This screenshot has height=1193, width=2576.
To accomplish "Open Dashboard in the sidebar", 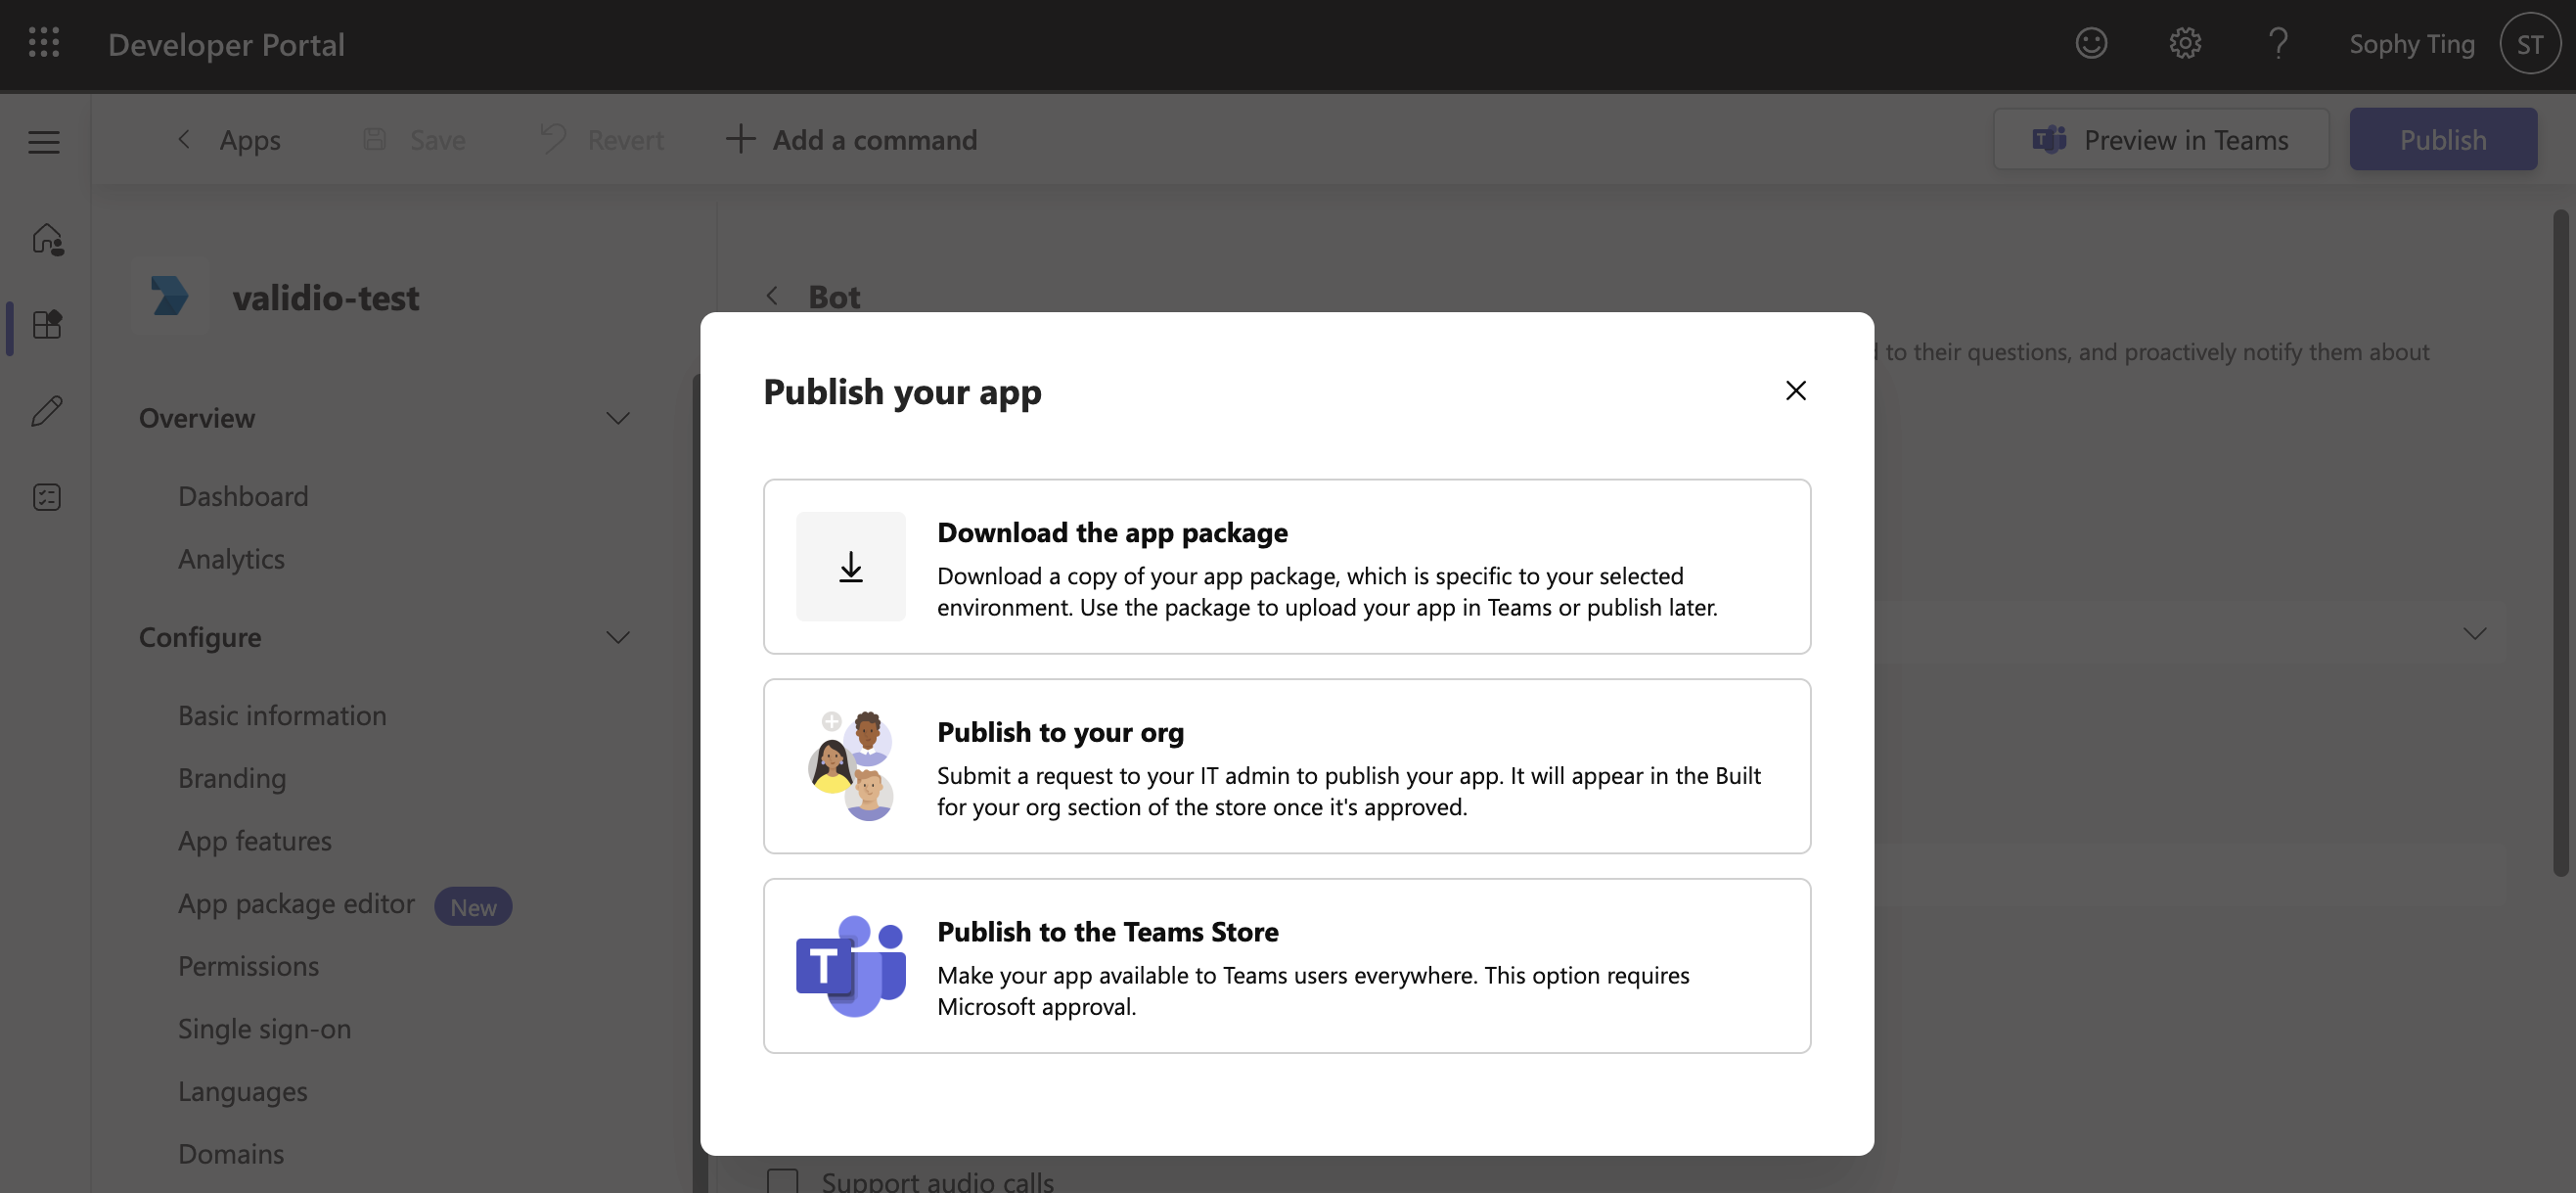I will pyautogui.click(x=243, y=496).
